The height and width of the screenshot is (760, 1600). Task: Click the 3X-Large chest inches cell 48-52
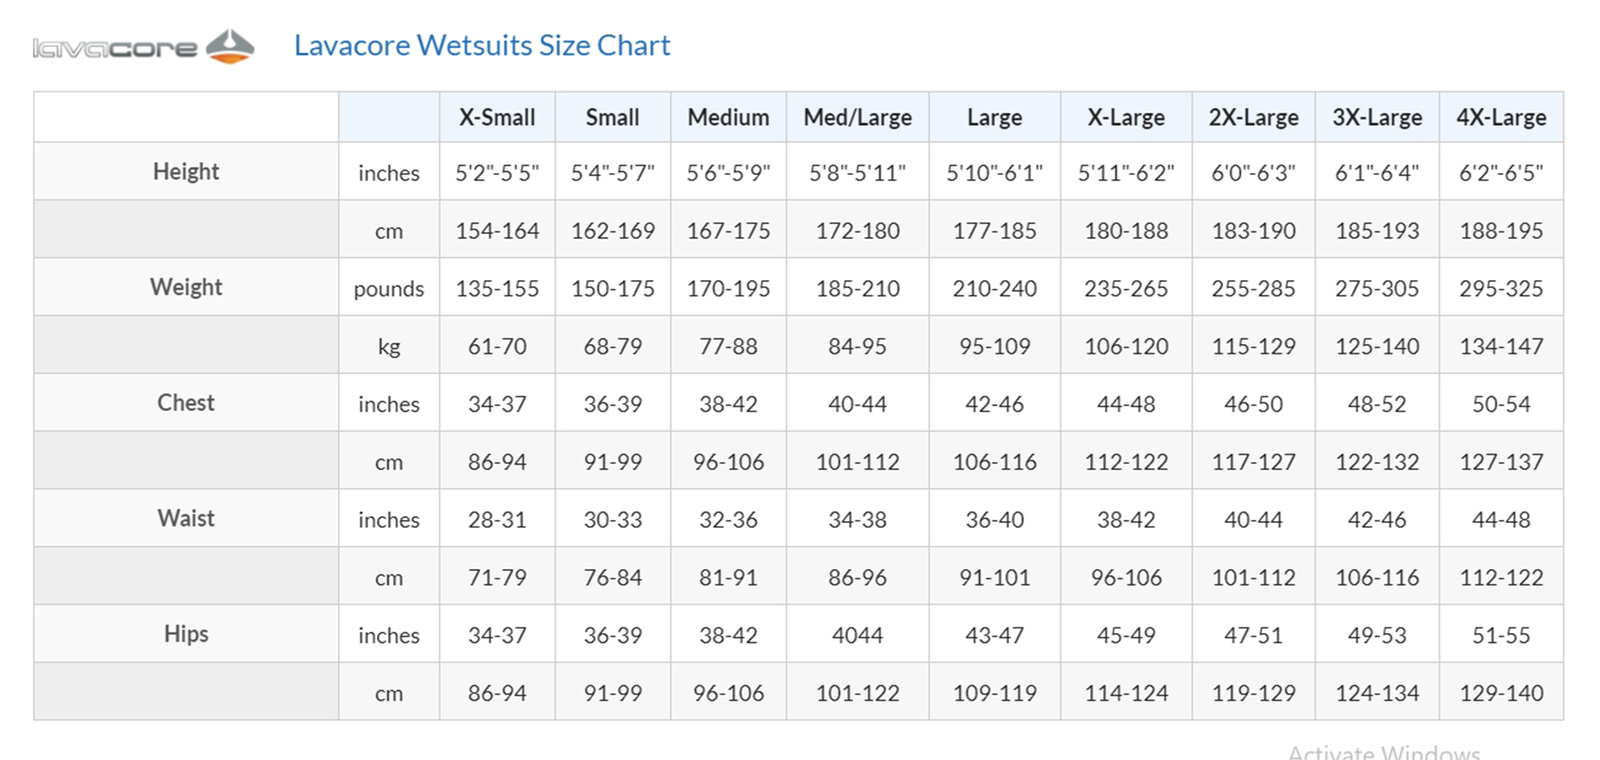(x=1377, y=404)
